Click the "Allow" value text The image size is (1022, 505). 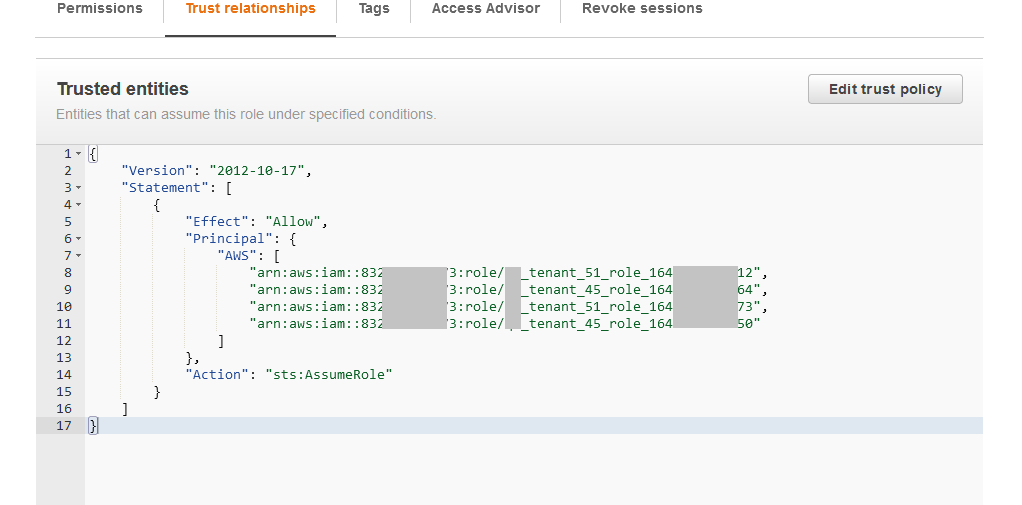[293, 222]
